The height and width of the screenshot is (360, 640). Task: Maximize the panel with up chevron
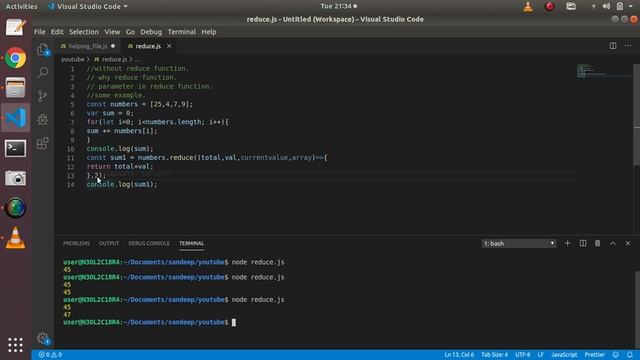click(613, 243)
